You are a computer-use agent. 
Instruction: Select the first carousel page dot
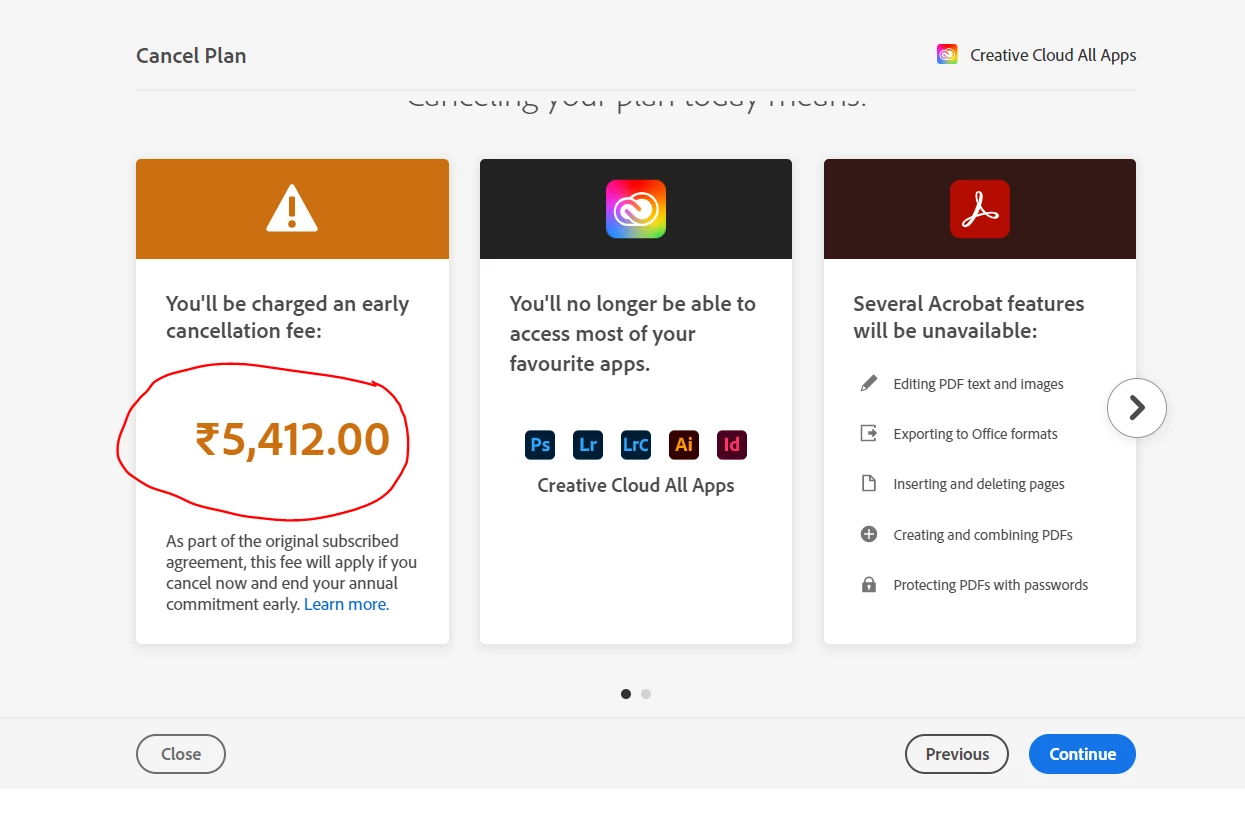626,694
